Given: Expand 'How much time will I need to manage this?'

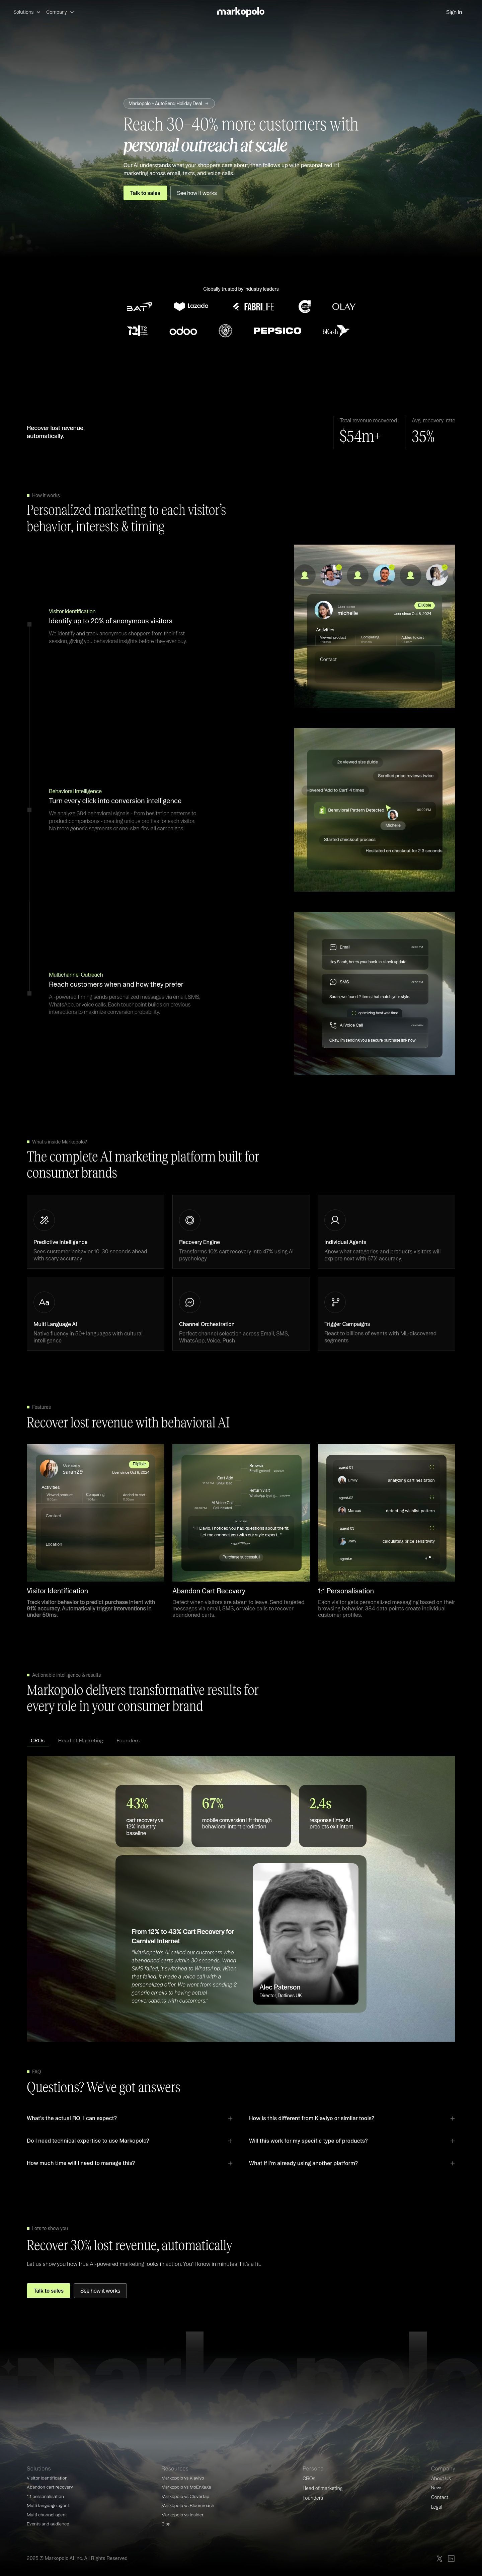Looking at the screenshot, I should coord(130,2163).
